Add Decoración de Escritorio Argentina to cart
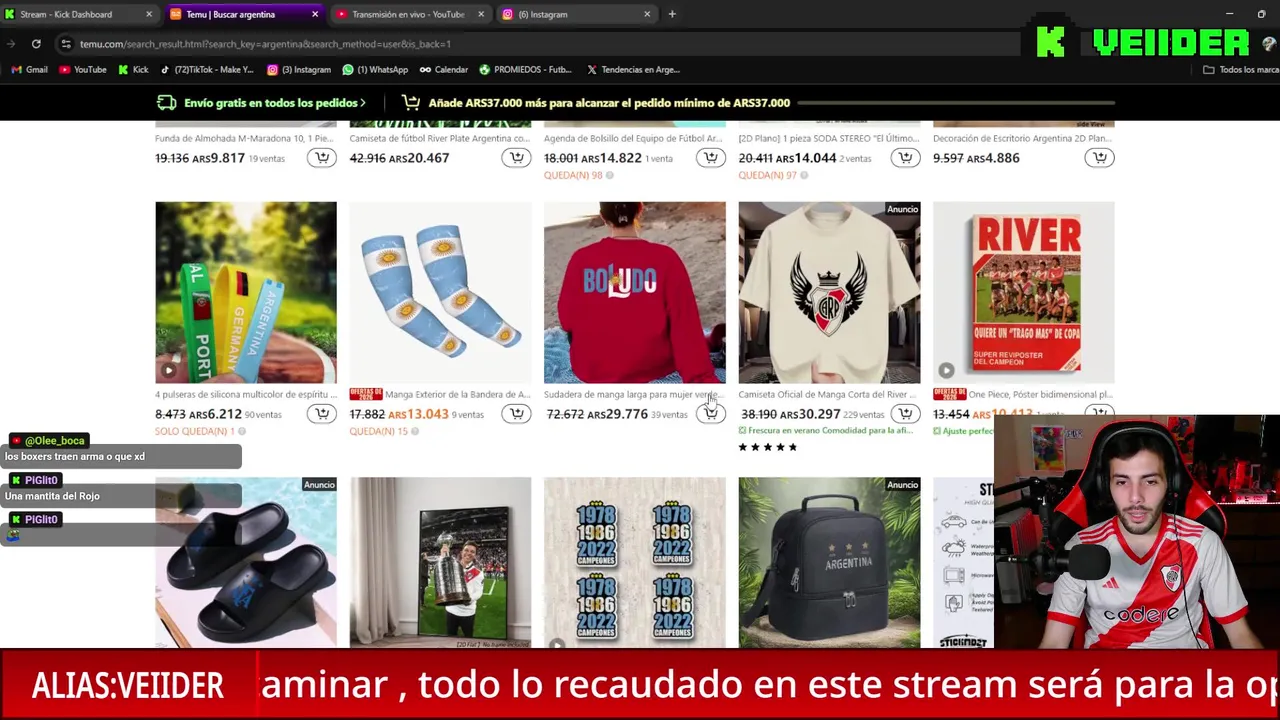Viewport: 1280px width, 720px height. (x=1100, y=158)
